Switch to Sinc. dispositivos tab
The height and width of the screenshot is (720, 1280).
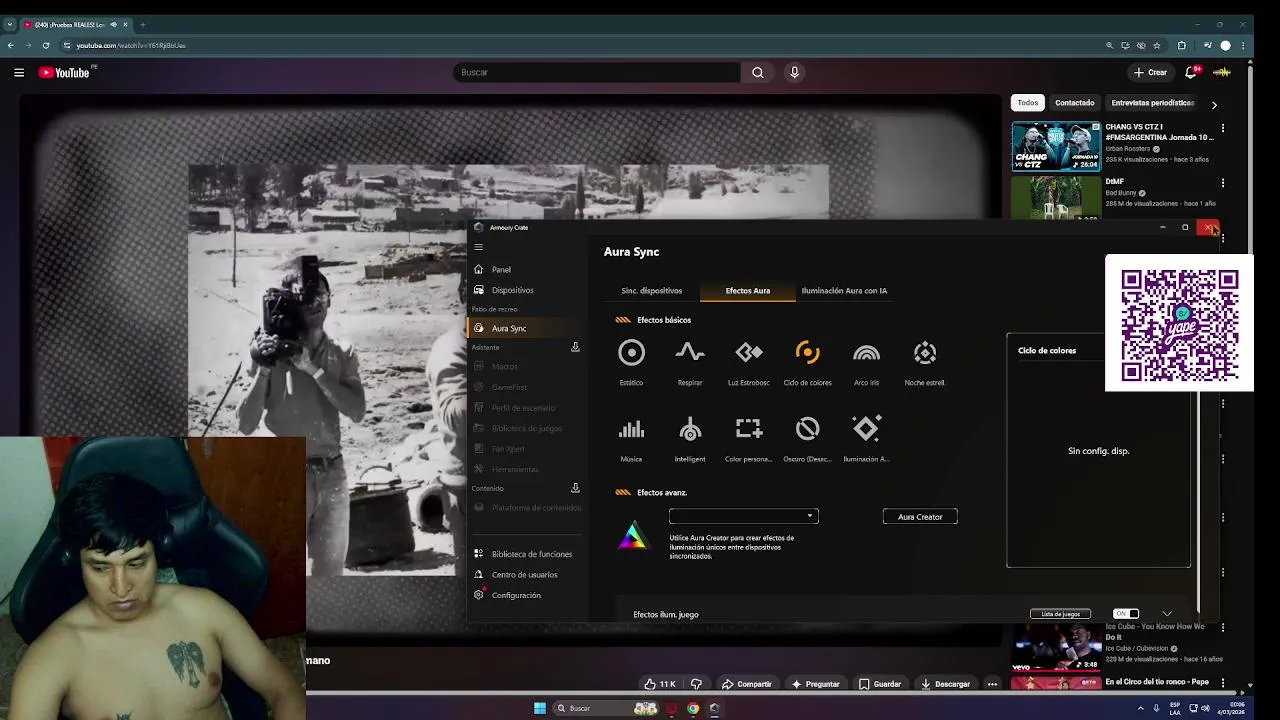point(651,291)
